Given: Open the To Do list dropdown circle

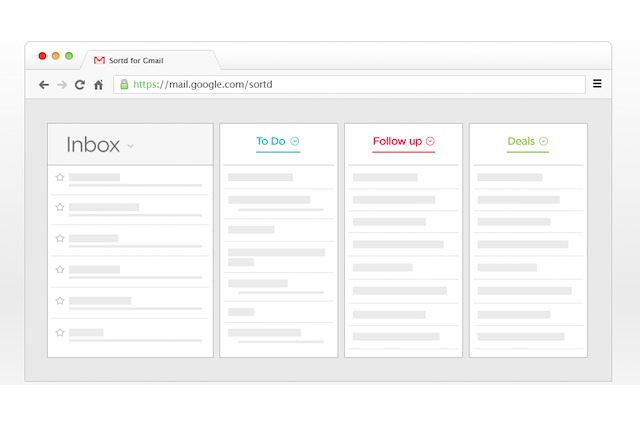Looking at the screenshot, I should tap(295, 141).
